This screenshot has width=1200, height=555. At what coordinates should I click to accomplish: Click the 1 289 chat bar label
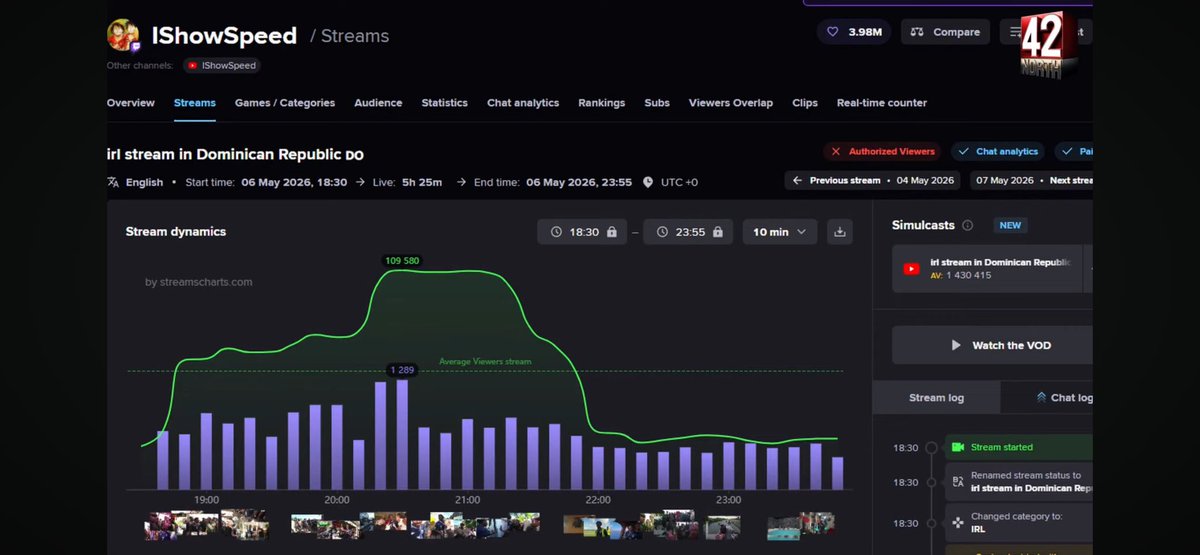pos(402,370)
